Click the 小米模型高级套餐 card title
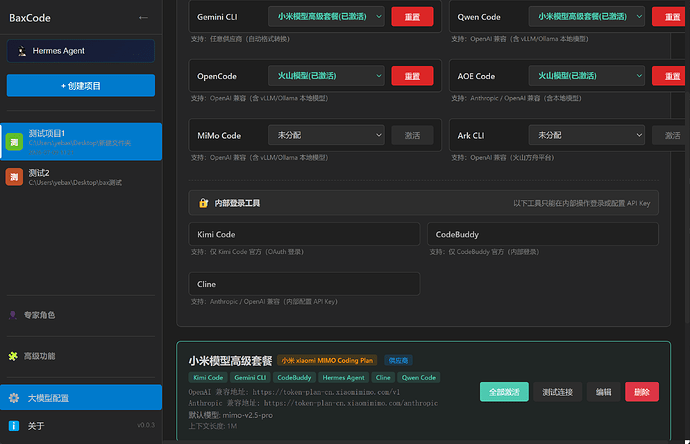Image resolution: width=690 pixels, height=444 pixels. pos(231,361)
